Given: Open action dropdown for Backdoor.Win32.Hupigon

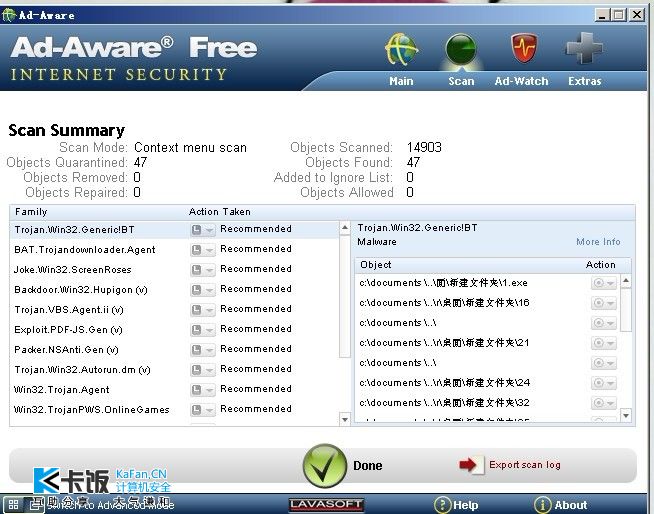Looking at the screenshot, I should pyautogui.click(x=203, y=290).
